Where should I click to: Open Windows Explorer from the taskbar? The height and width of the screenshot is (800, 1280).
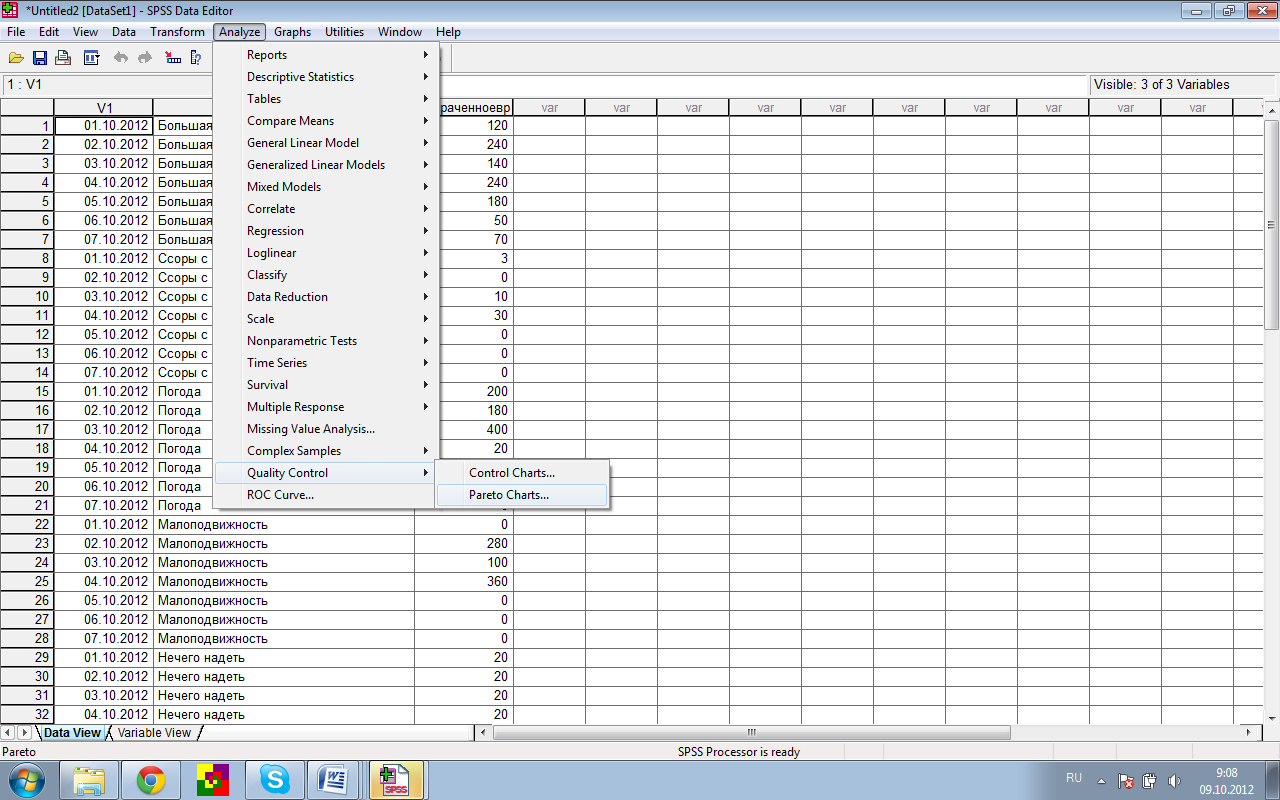(90, 779)
